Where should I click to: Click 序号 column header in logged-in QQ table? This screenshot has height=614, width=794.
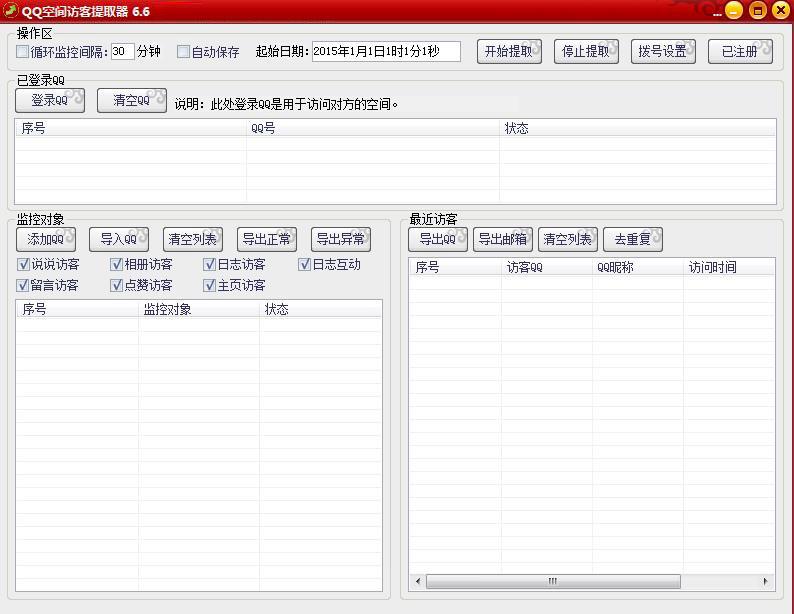pyautogui.click(x=131, y=128)
